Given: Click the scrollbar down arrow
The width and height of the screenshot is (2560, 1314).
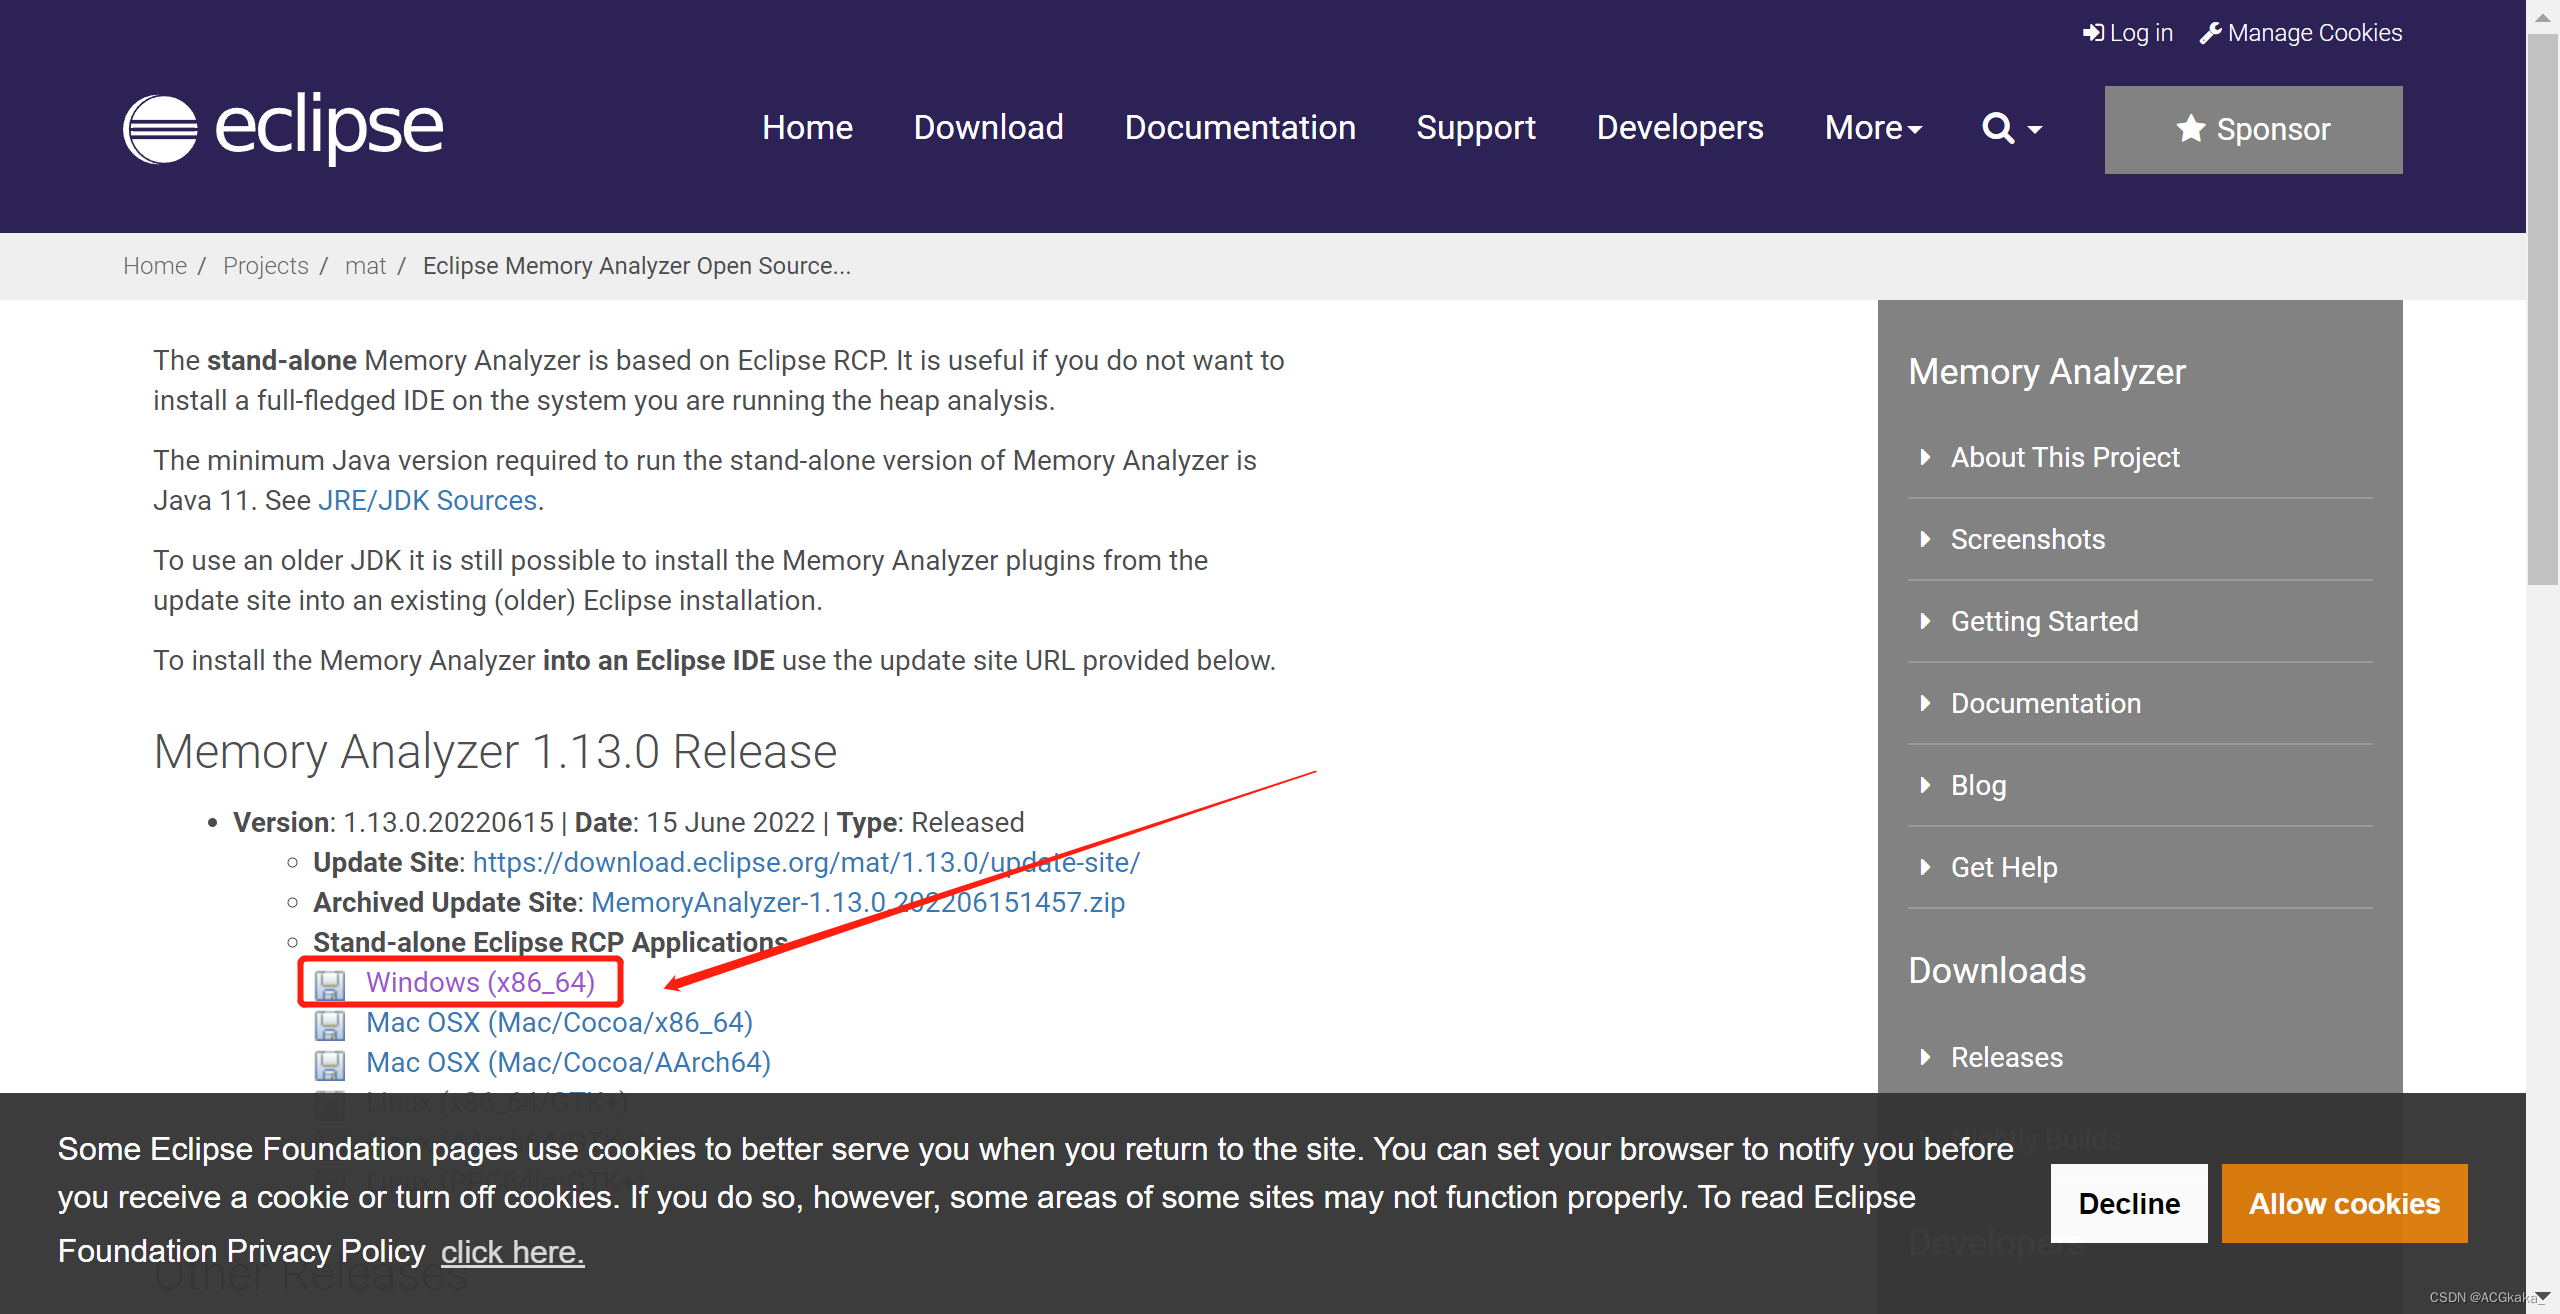Looking at the screenshot, I should click(2542, 1297).
